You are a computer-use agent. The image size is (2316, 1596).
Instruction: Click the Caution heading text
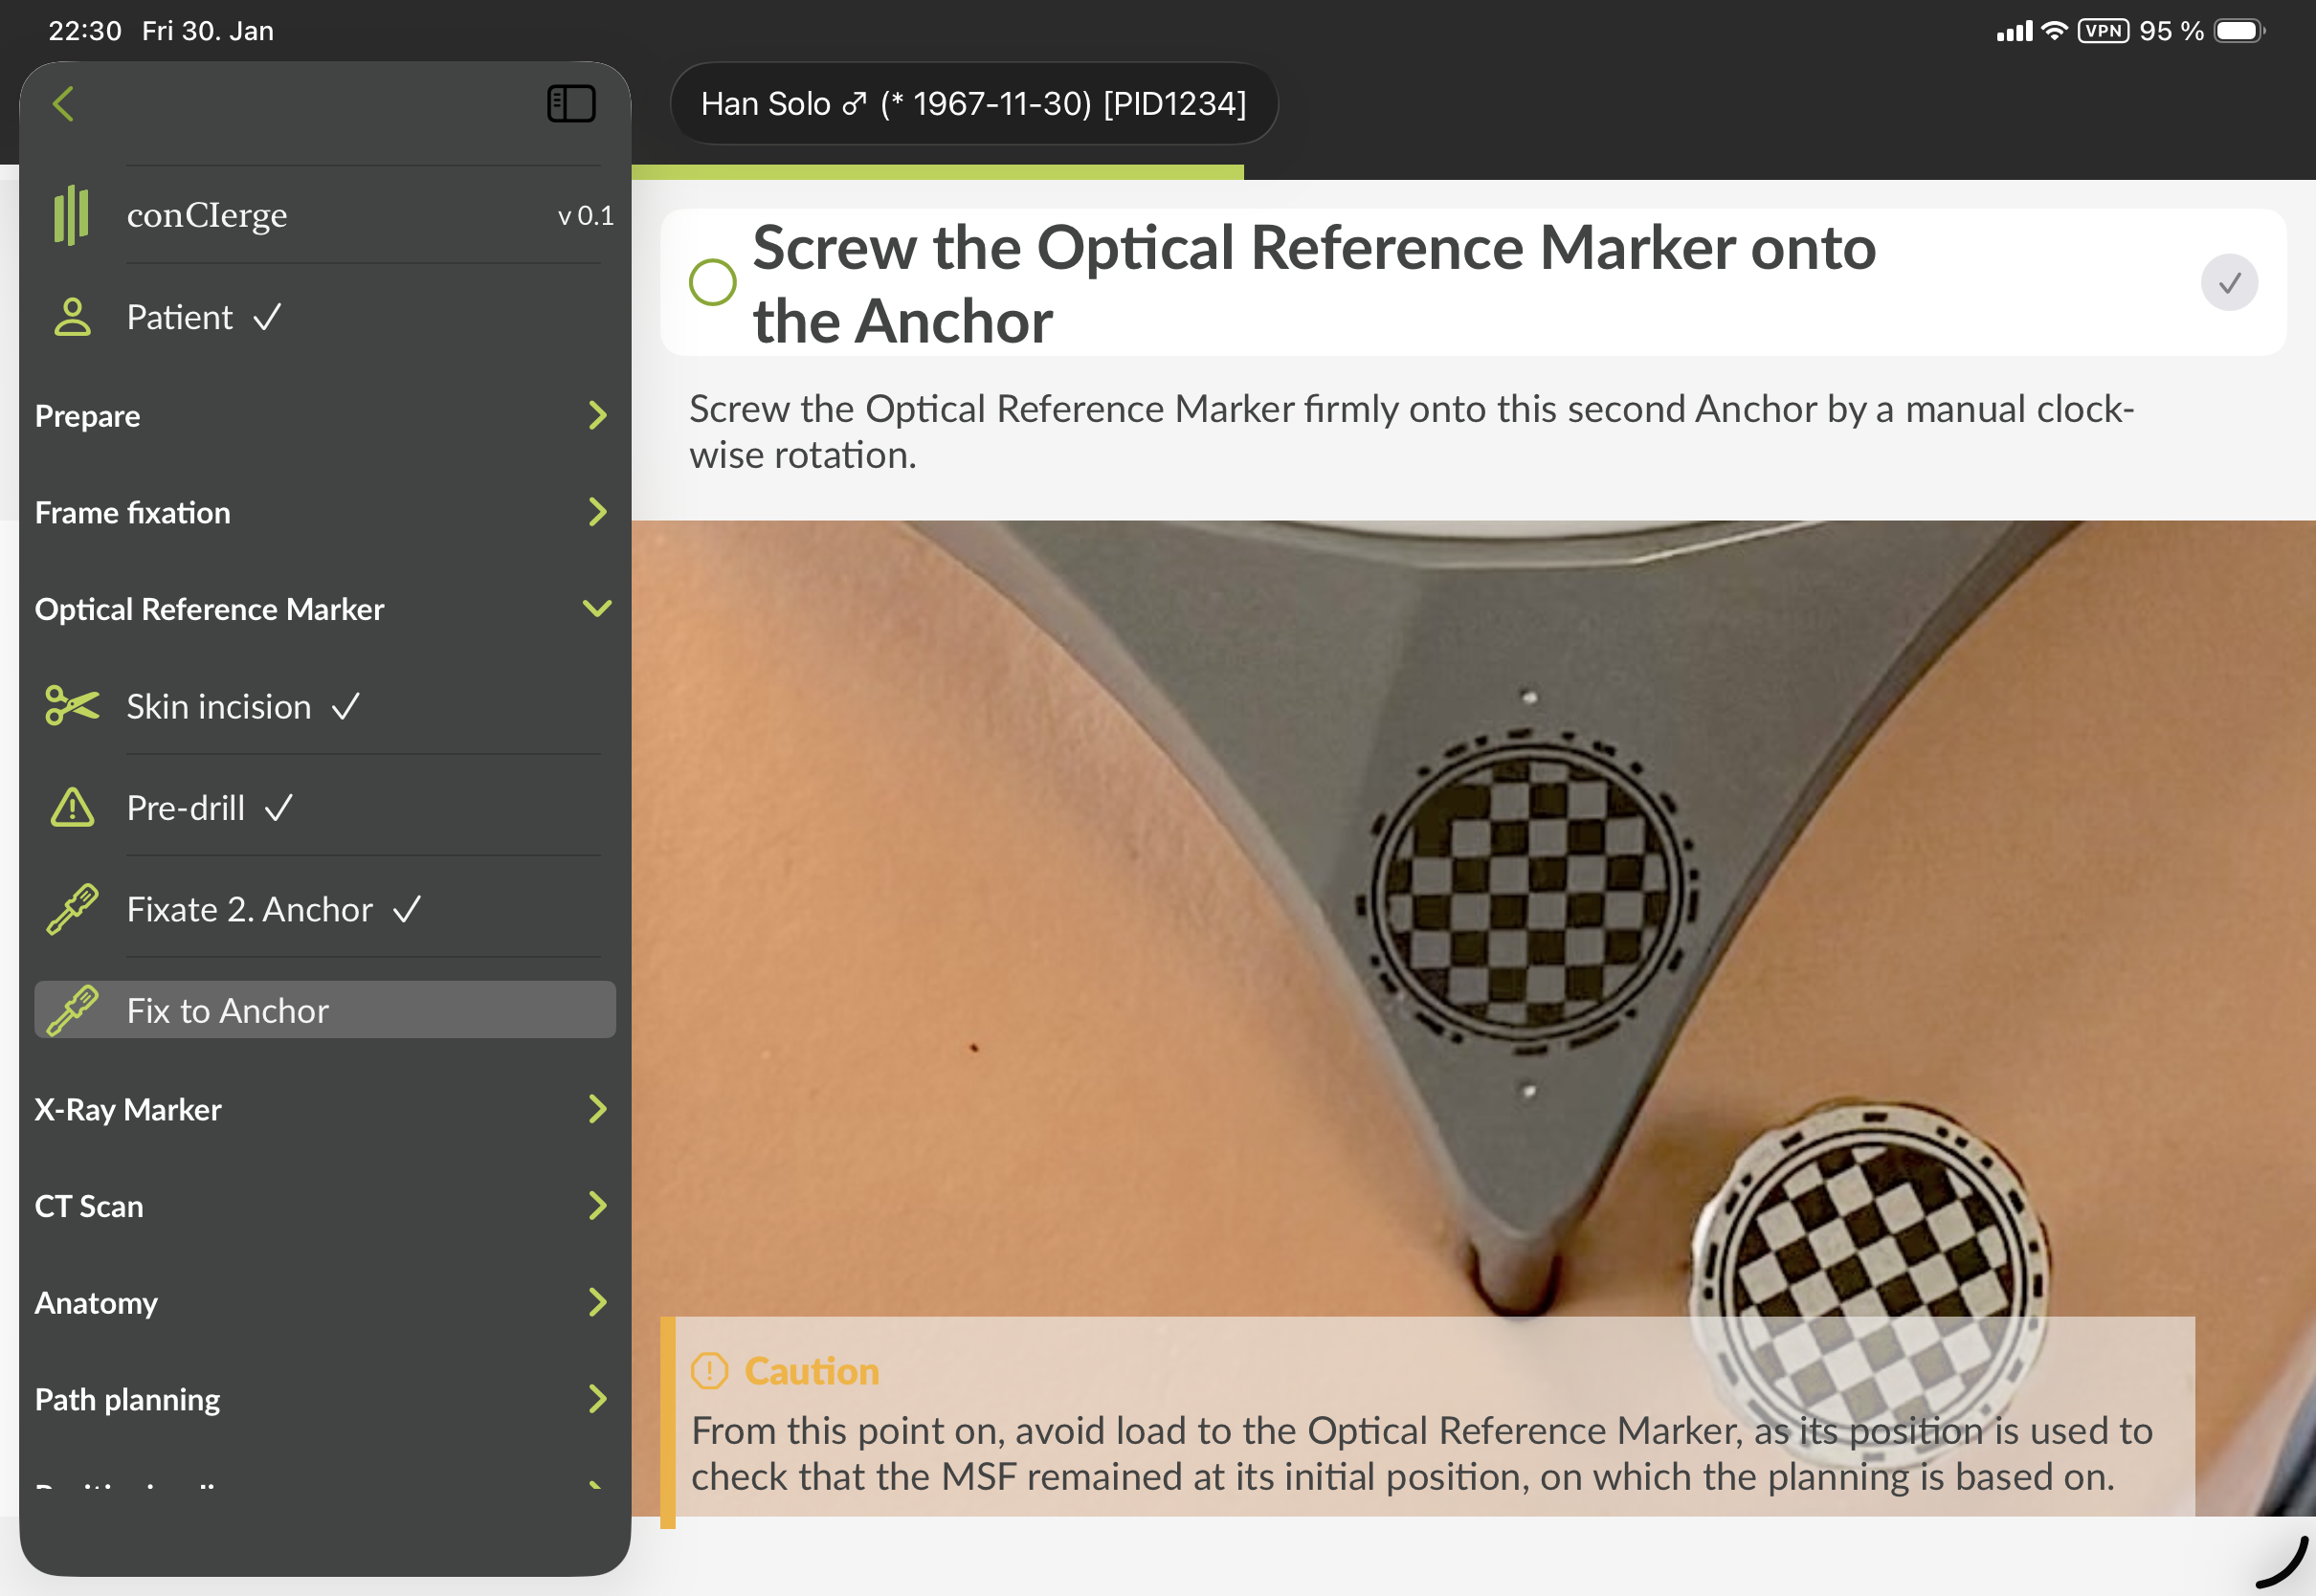click(812, 1371)
